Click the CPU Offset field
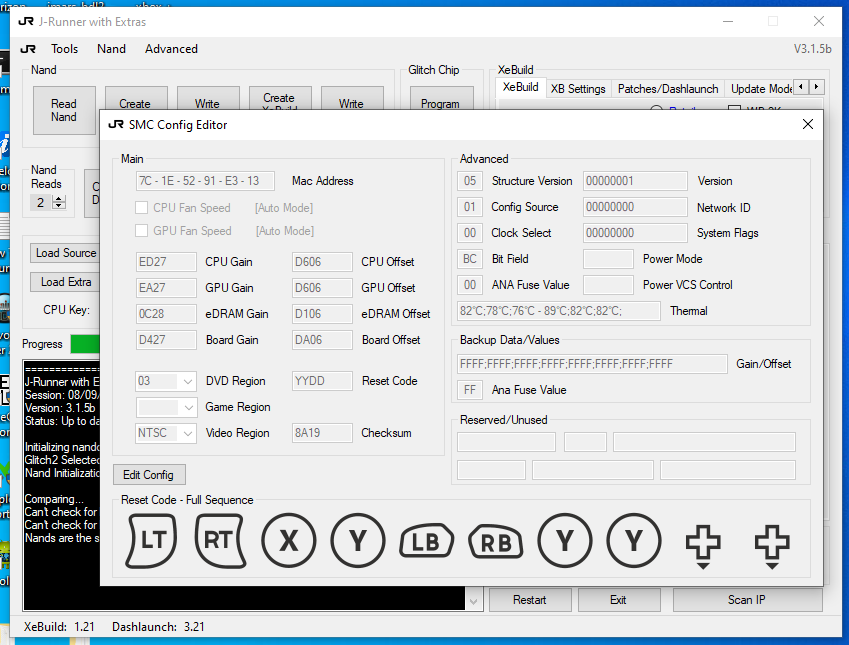849x645 pixels. click(x=322, y=262)
